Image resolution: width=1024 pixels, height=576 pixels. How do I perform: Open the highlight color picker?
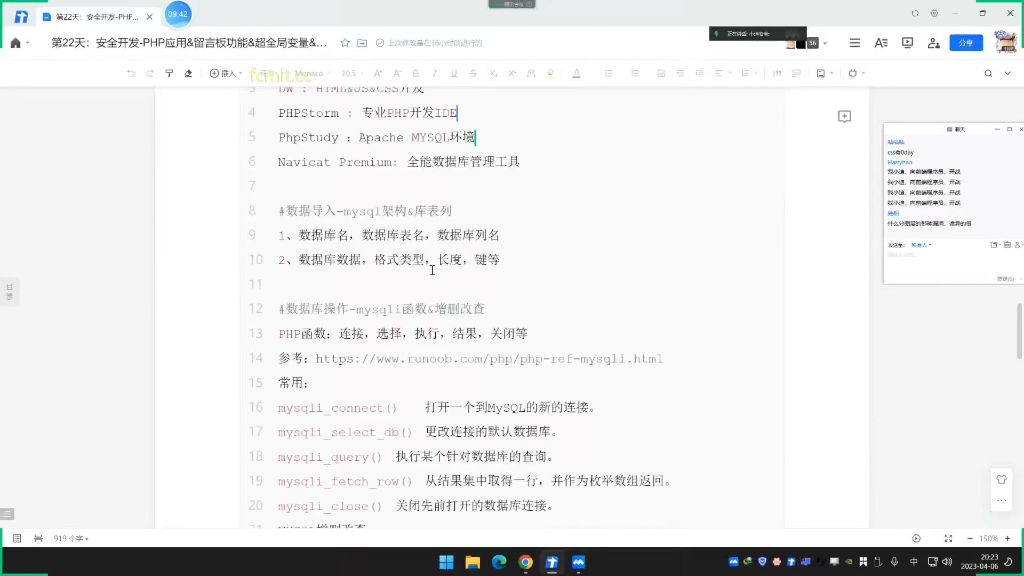(551, 73)
